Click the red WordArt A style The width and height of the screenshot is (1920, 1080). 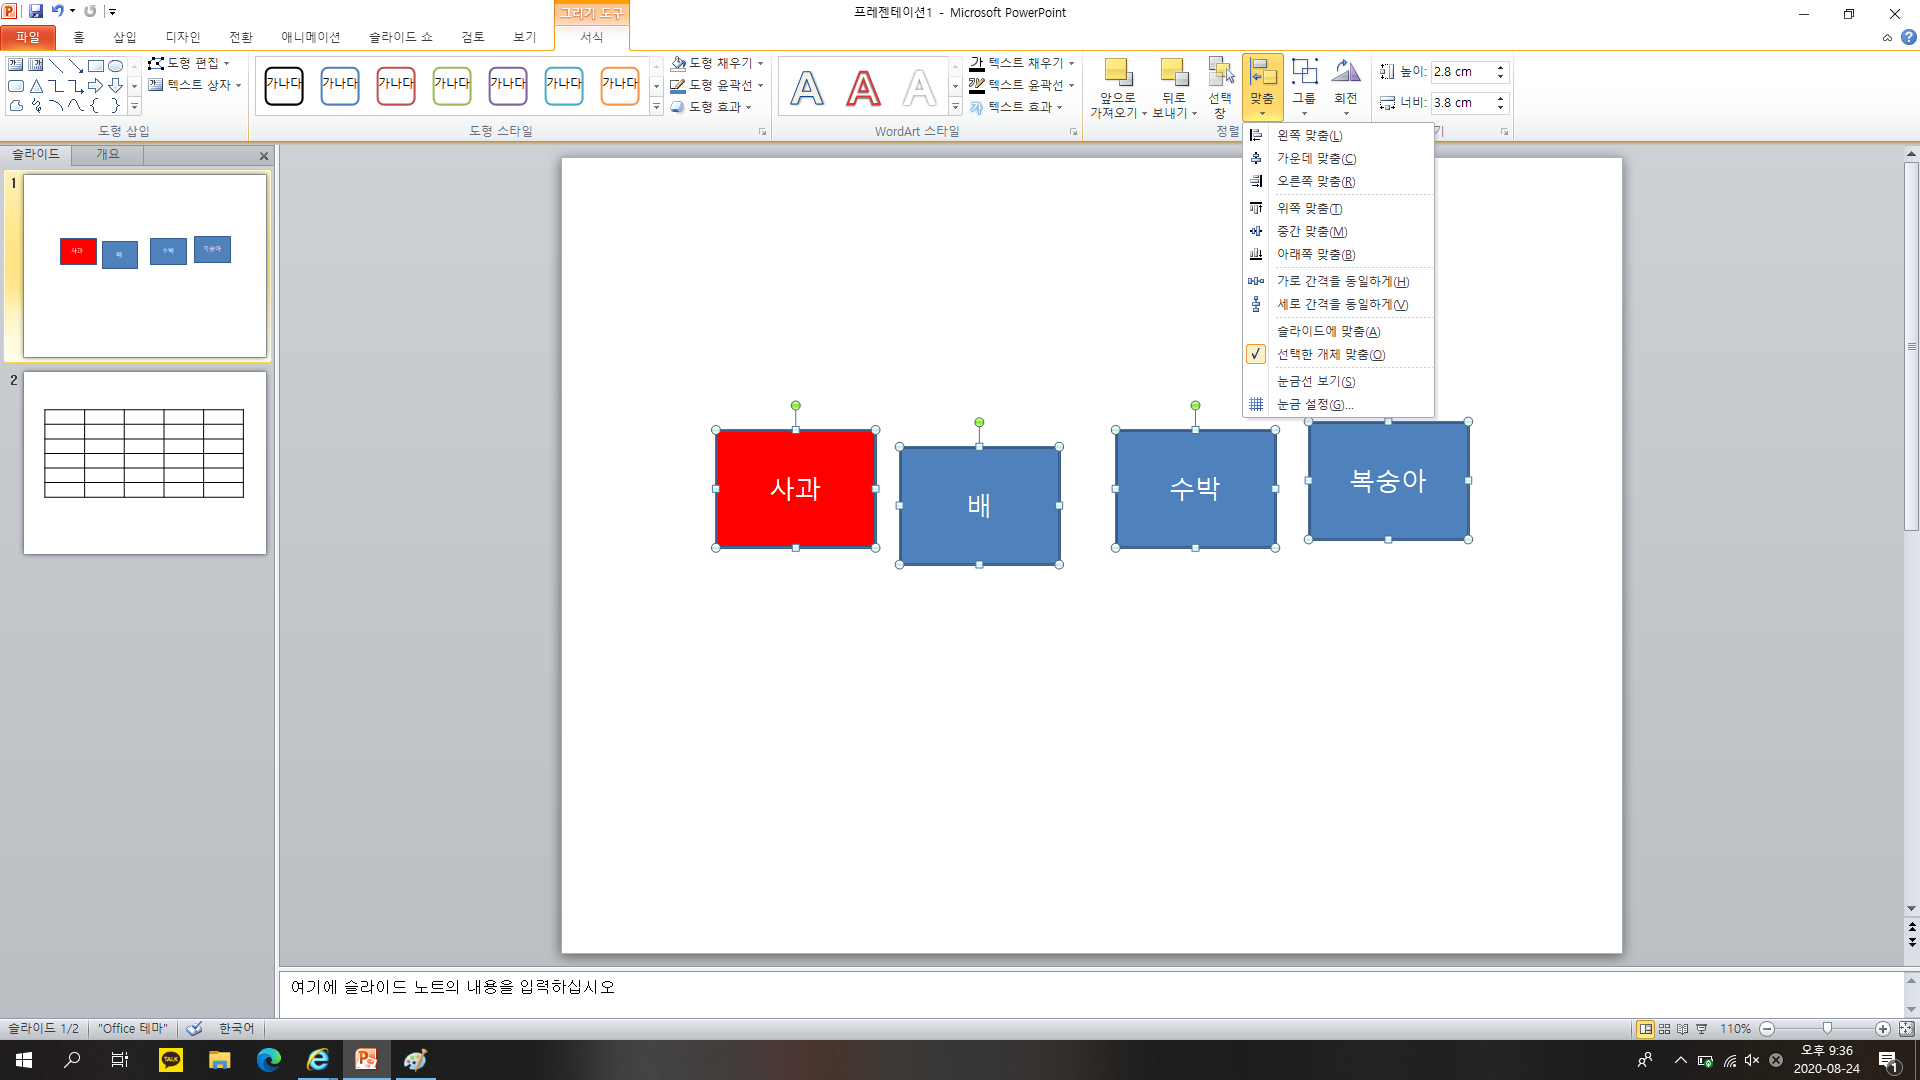click(x=863, y=88)
